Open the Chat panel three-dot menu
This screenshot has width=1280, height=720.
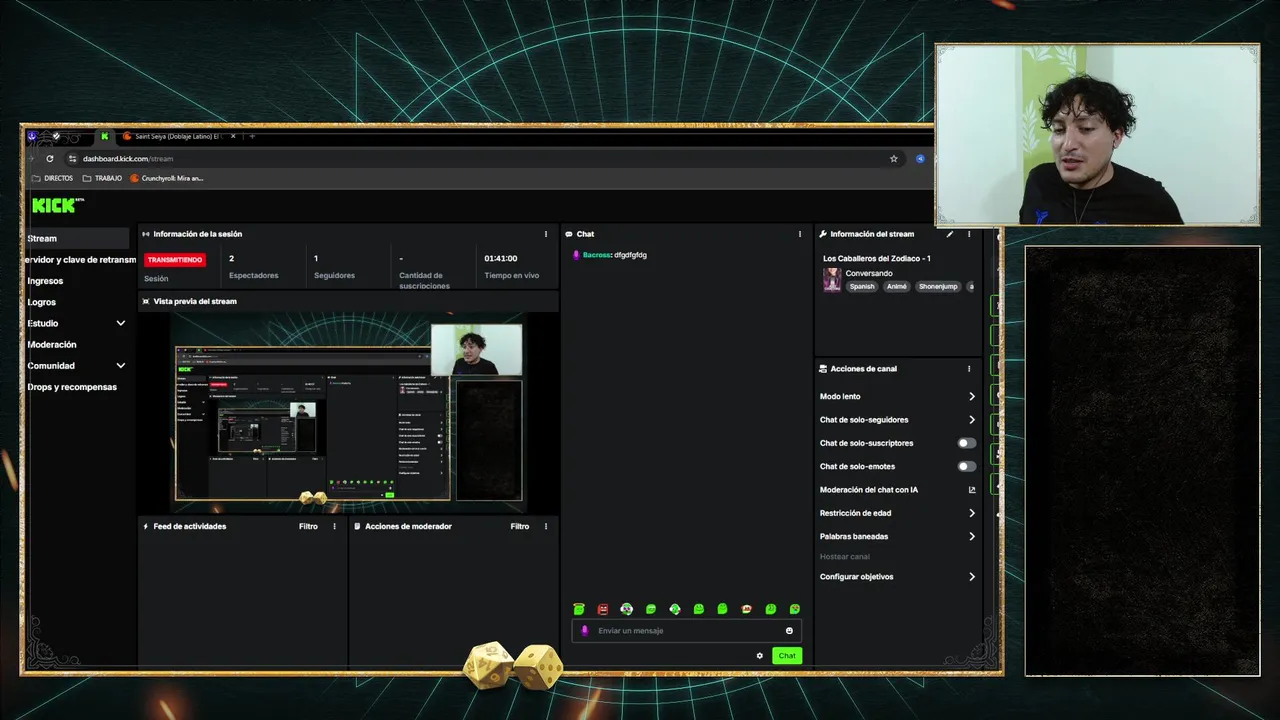point(800,234)
